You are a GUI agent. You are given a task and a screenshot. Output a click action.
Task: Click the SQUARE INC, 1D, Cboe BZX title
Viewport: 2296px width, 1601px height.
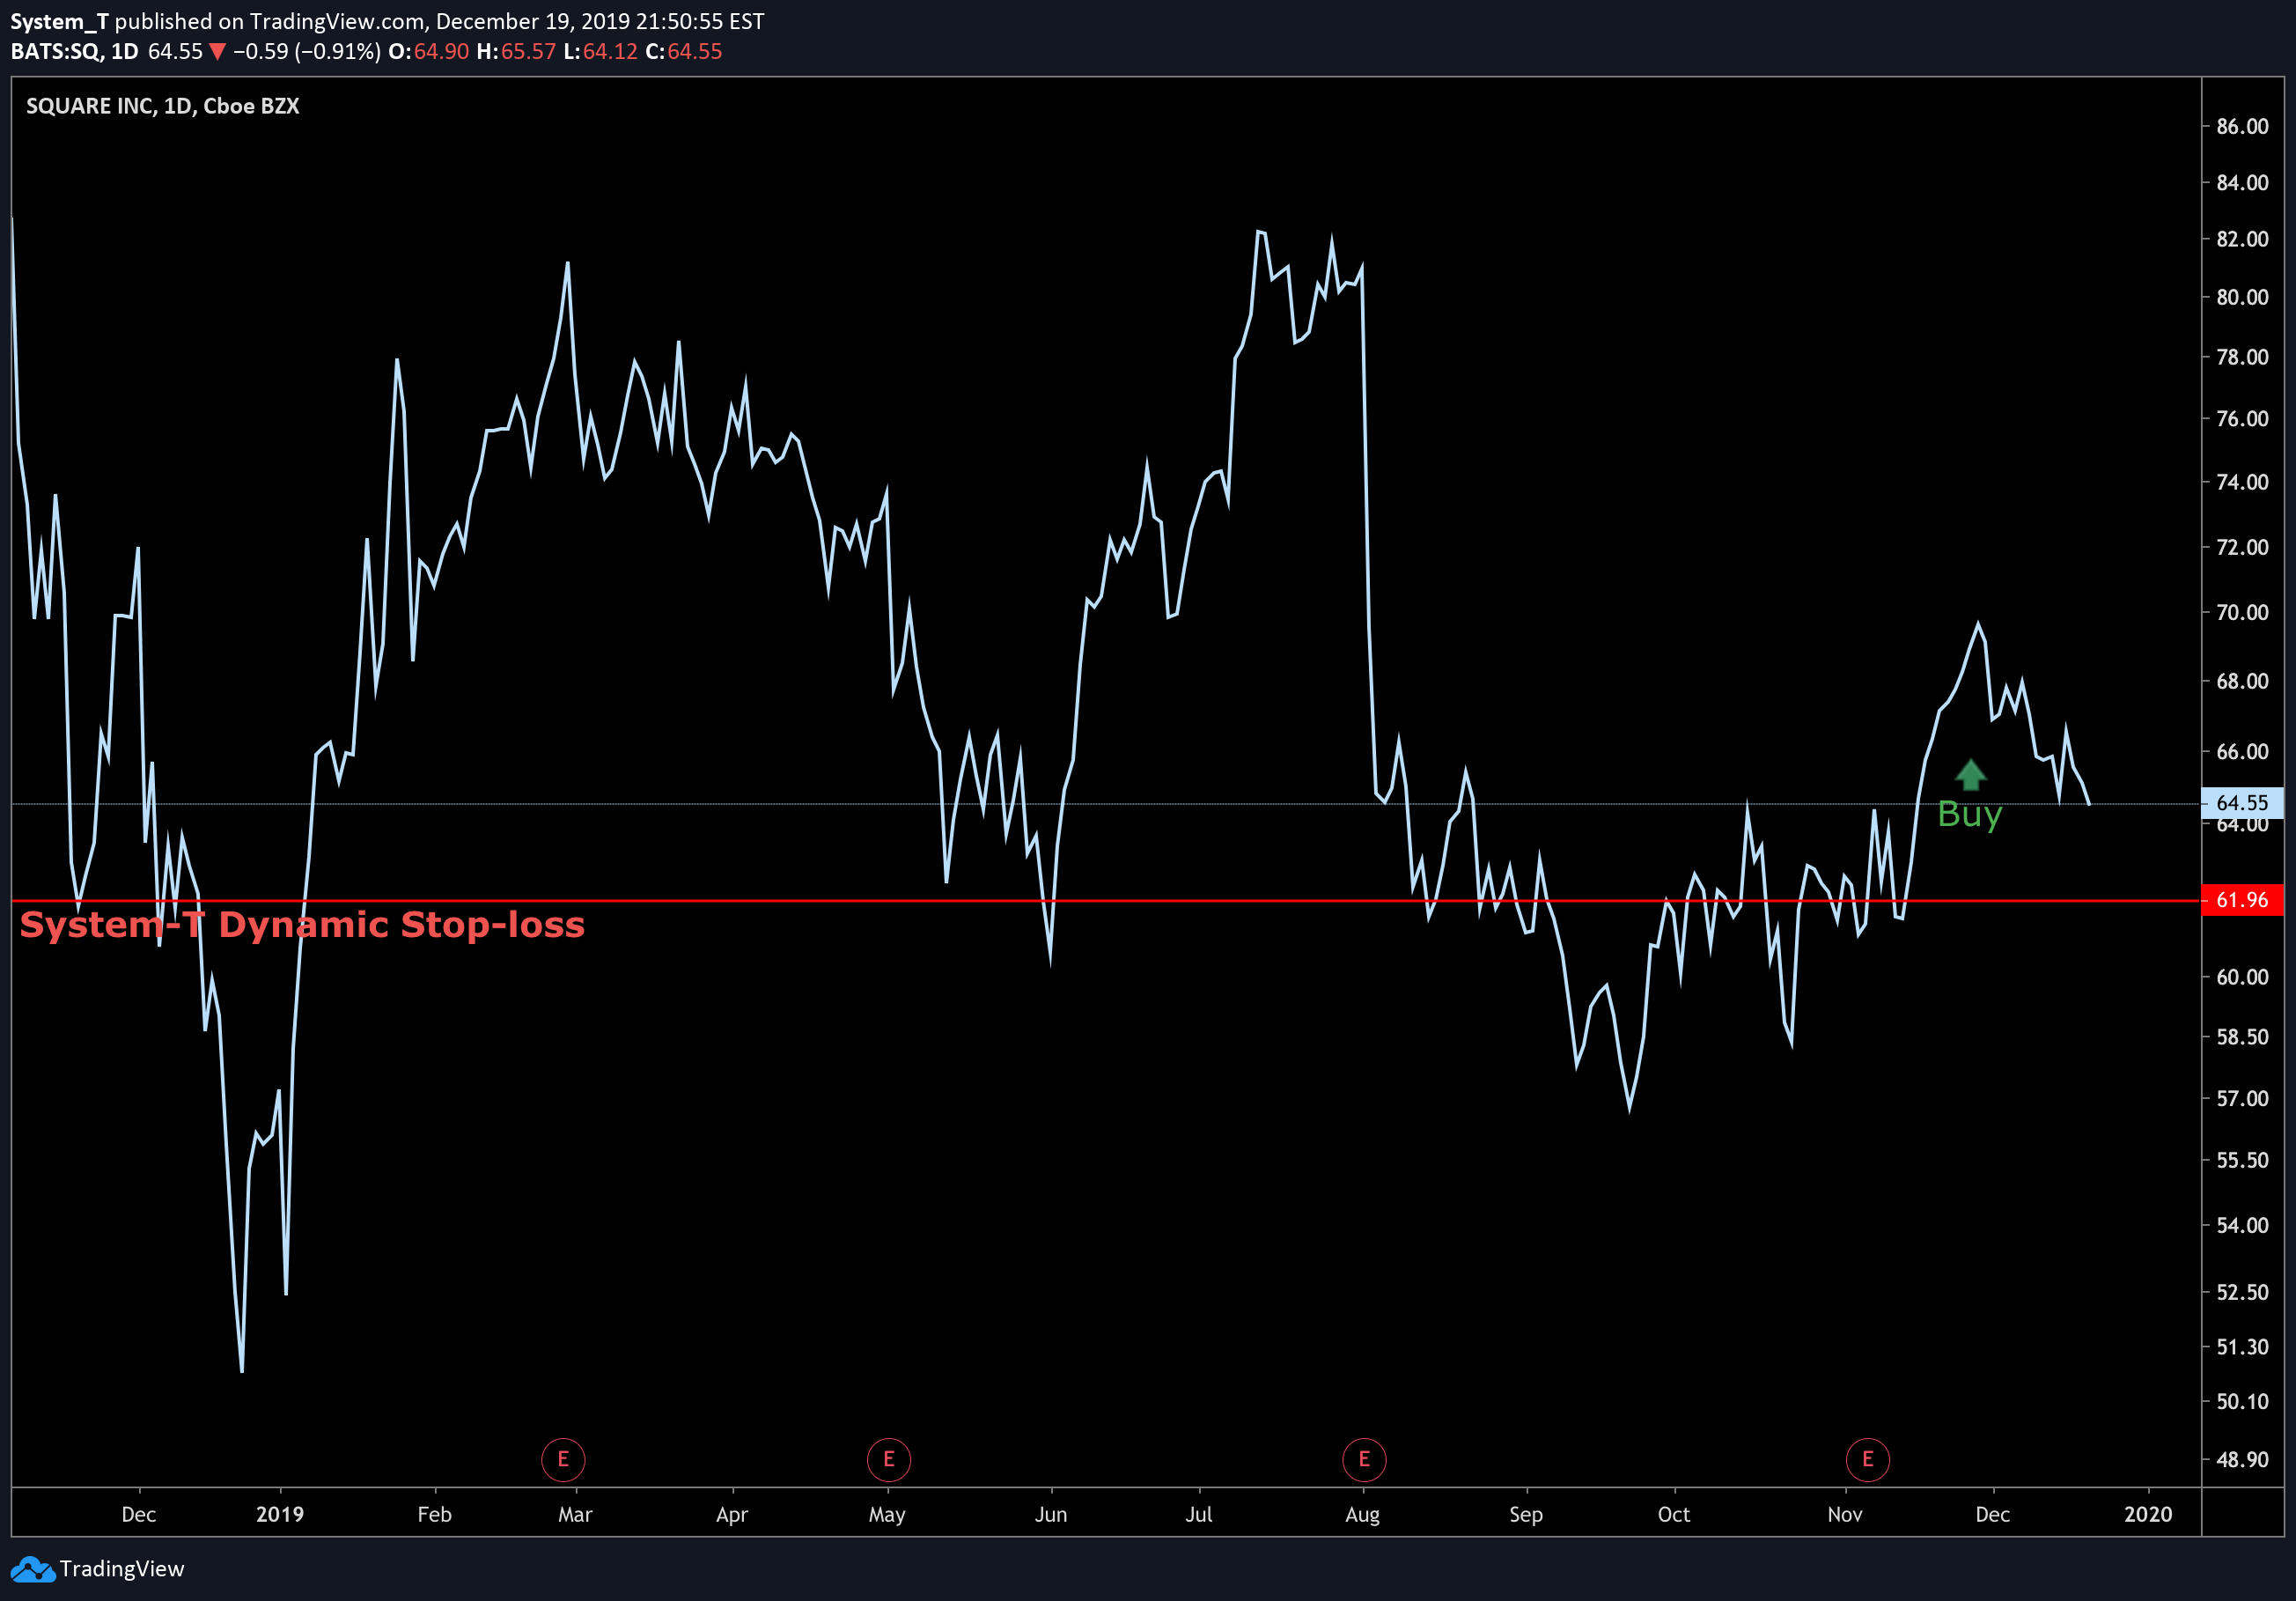click(162, 106)
